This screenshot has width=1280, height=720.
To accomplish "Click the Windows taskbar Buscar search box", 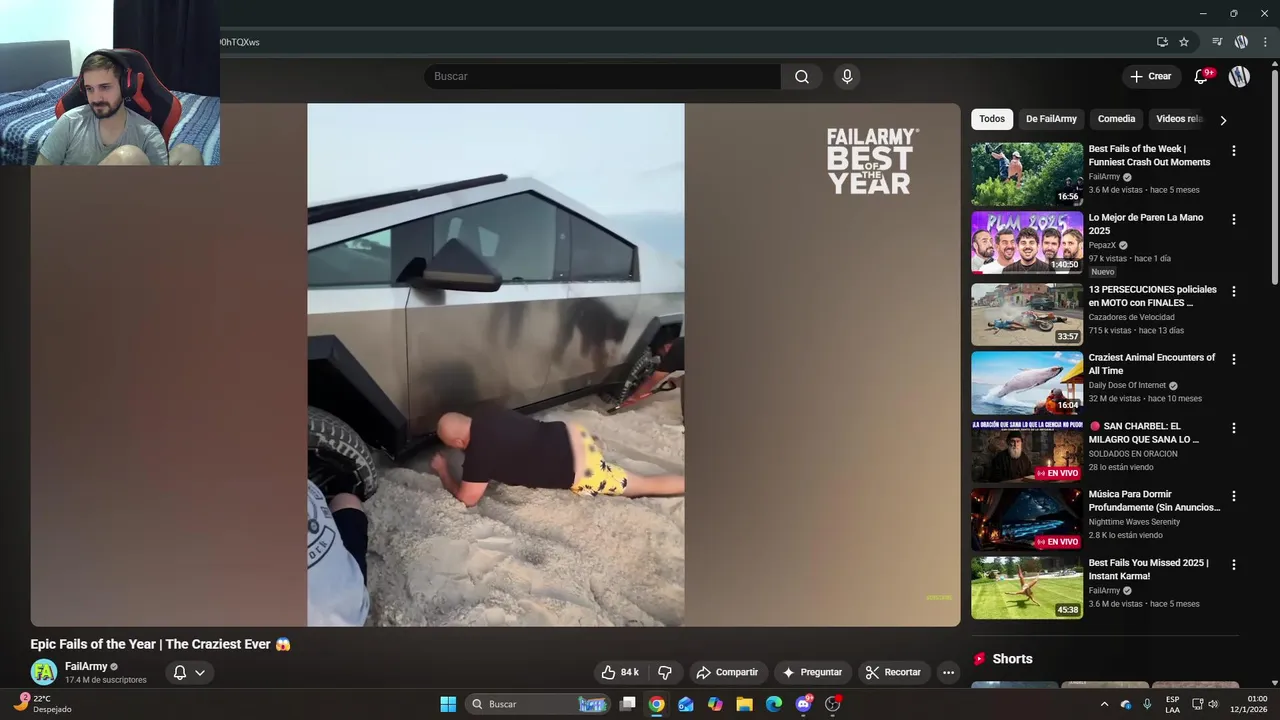I will click(x=539, y=704).
